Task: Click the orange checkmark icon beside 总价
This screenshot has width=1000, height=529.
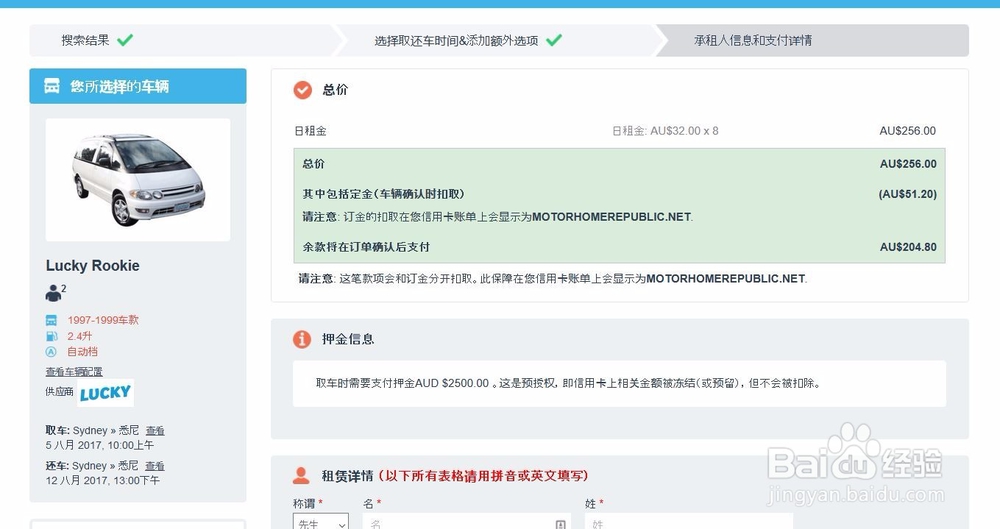Action: (x=302, y=90)
